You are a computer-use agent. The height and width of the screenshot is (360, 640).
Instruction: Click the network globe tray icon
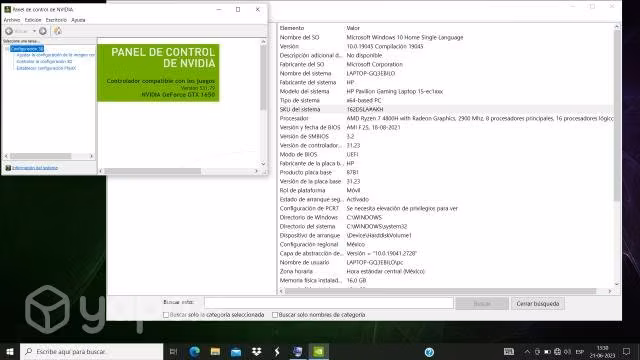coord(558,351)
